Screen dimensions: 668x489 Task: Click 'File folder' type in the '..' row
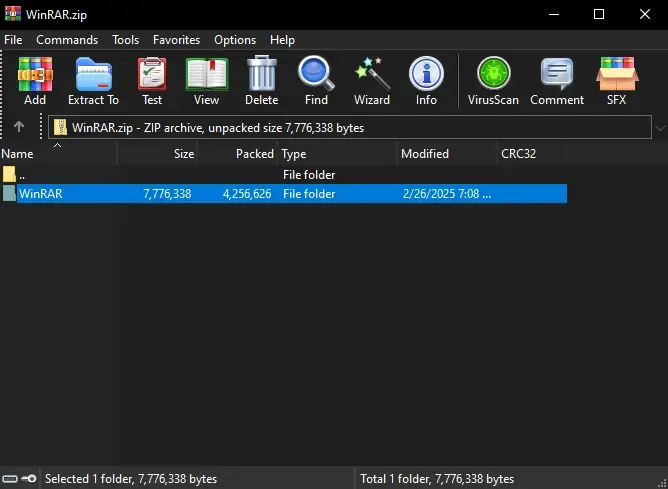309,175
